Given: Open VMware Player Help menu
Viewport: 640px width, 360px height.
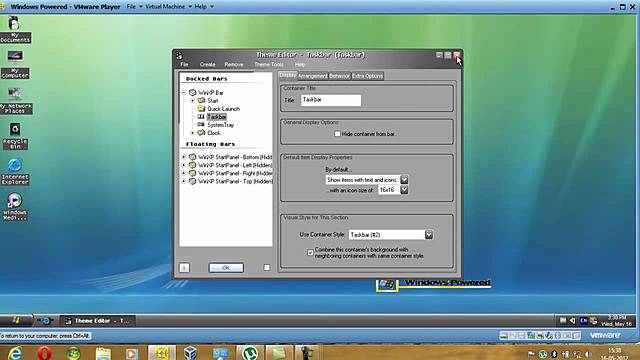Looking at the screenshot, I should pos(203,7).
